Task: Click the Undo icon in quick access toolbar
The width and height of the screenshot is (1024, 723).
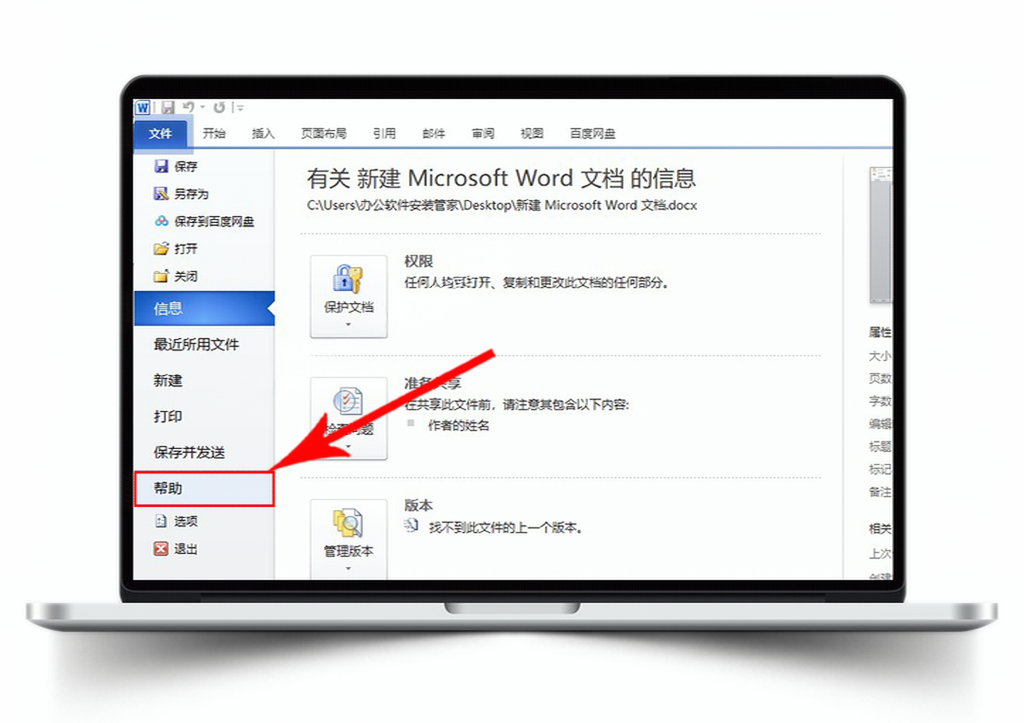Action: coord(188,106)
